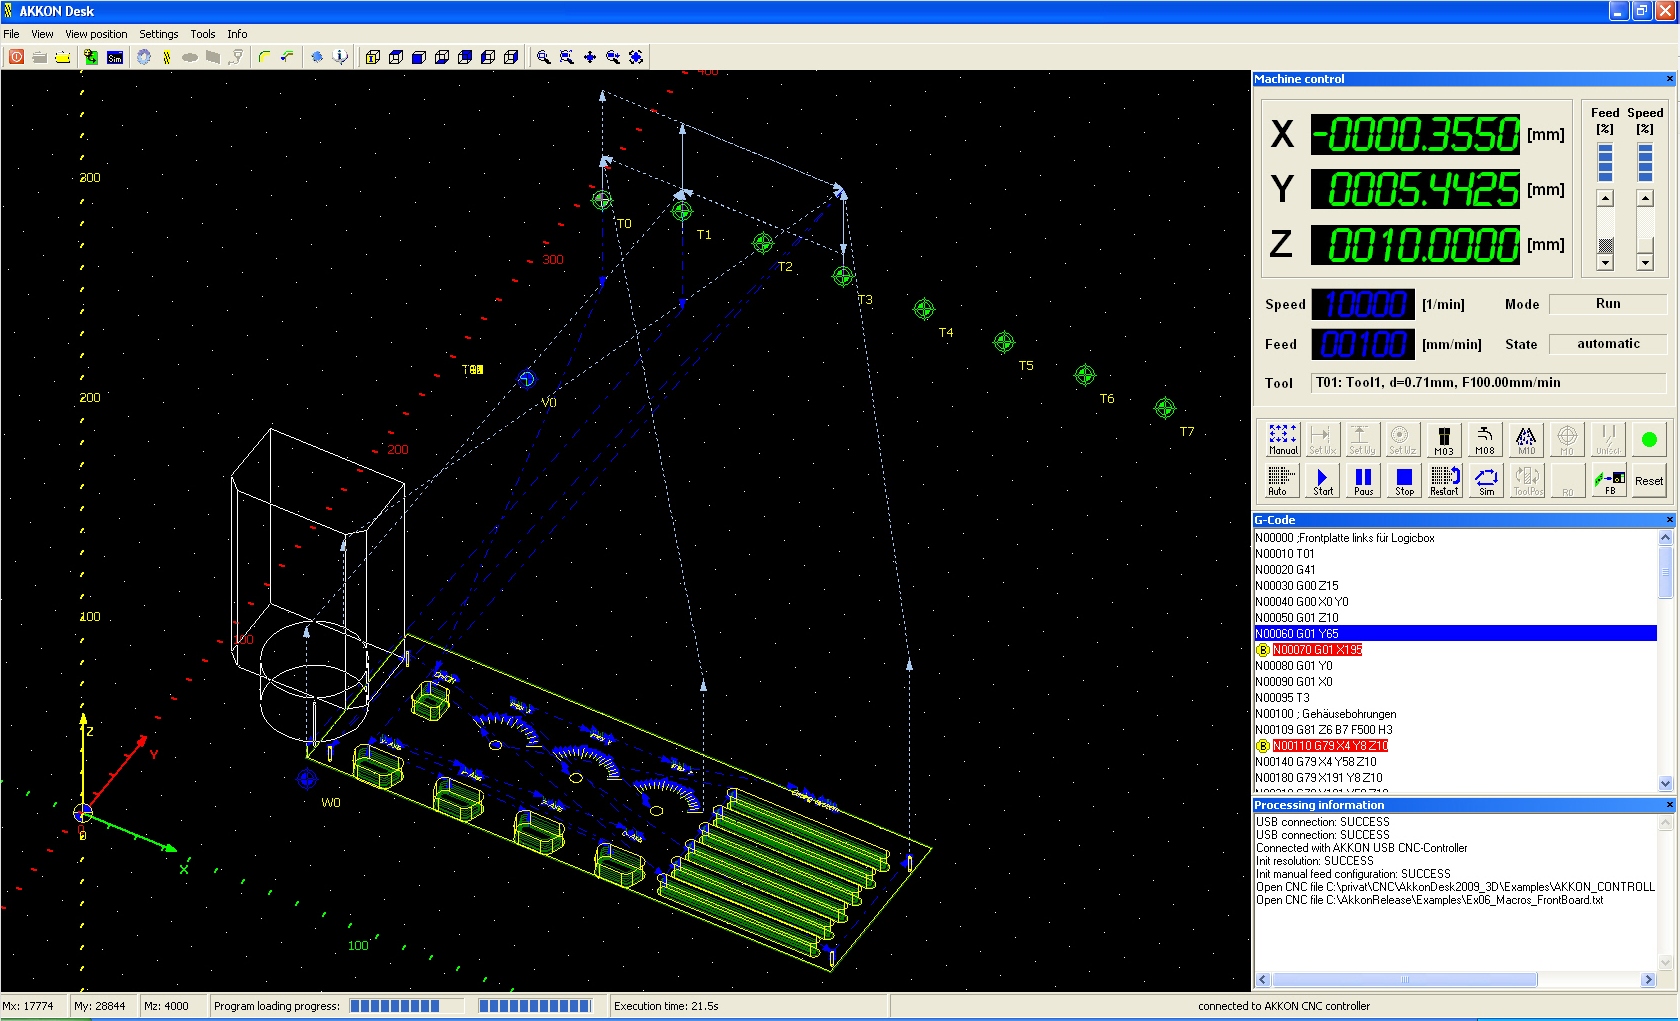The width and height of the screenshot is (1680, 1021).
Task: Click the Reset button
Action: (1649, 481)
